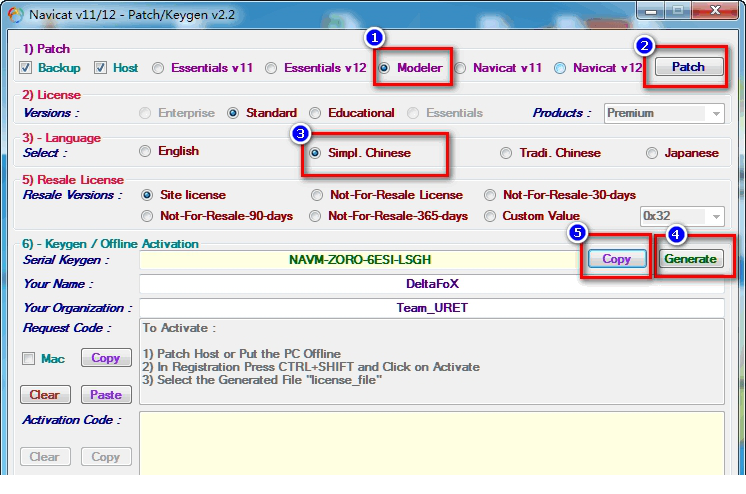Click the Generate serial button
The image size is (746, 494).
[x=691, y=259]
